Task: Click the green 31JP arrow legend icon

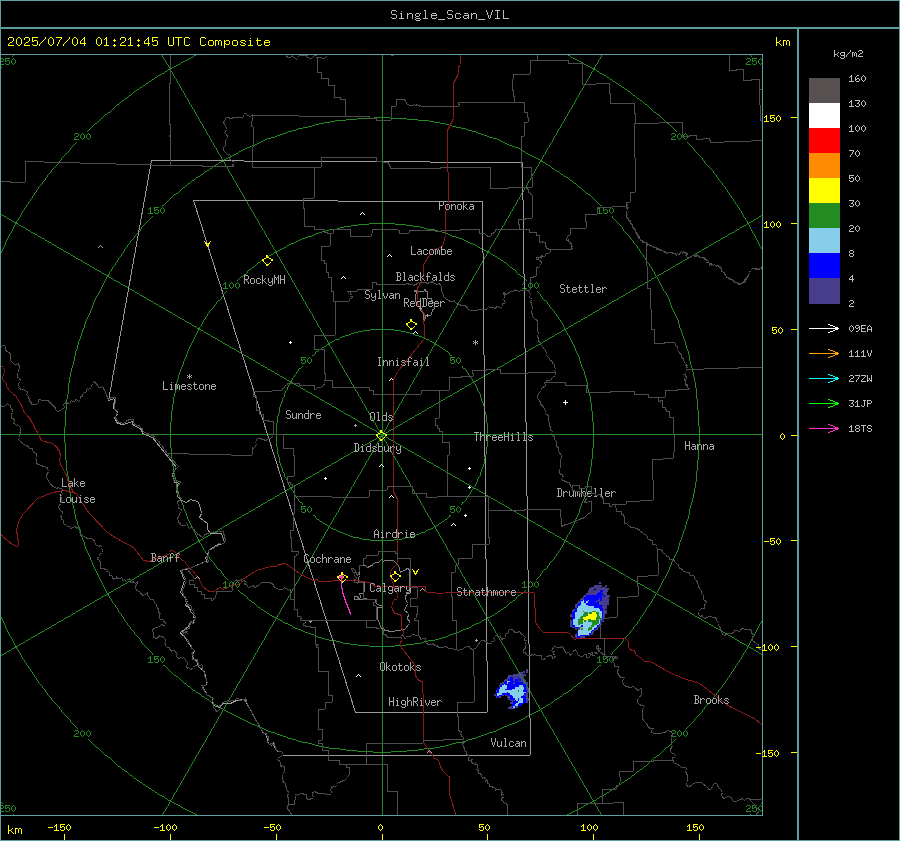Action: (x=824, y=404)
